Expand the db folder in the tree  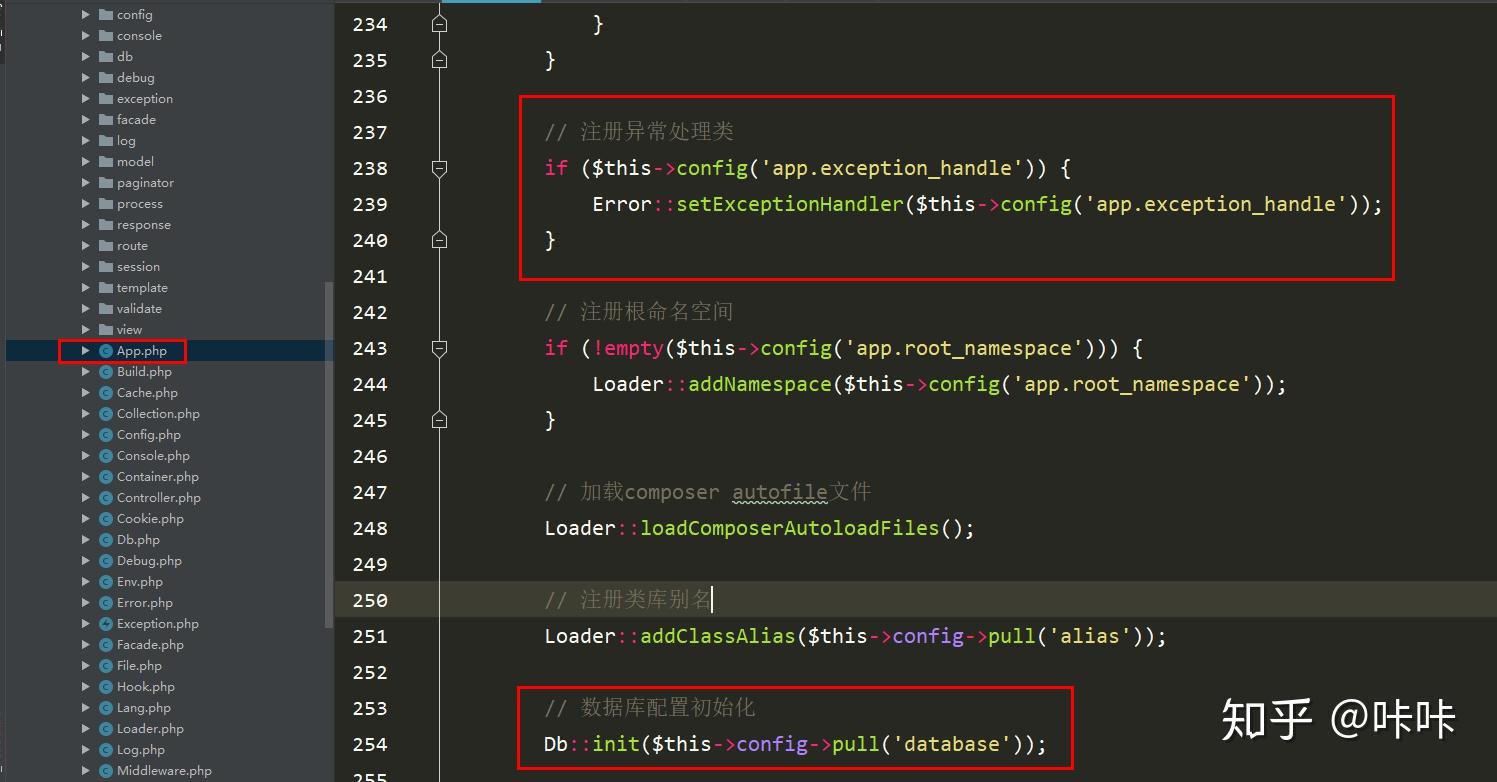pos(87,56)
